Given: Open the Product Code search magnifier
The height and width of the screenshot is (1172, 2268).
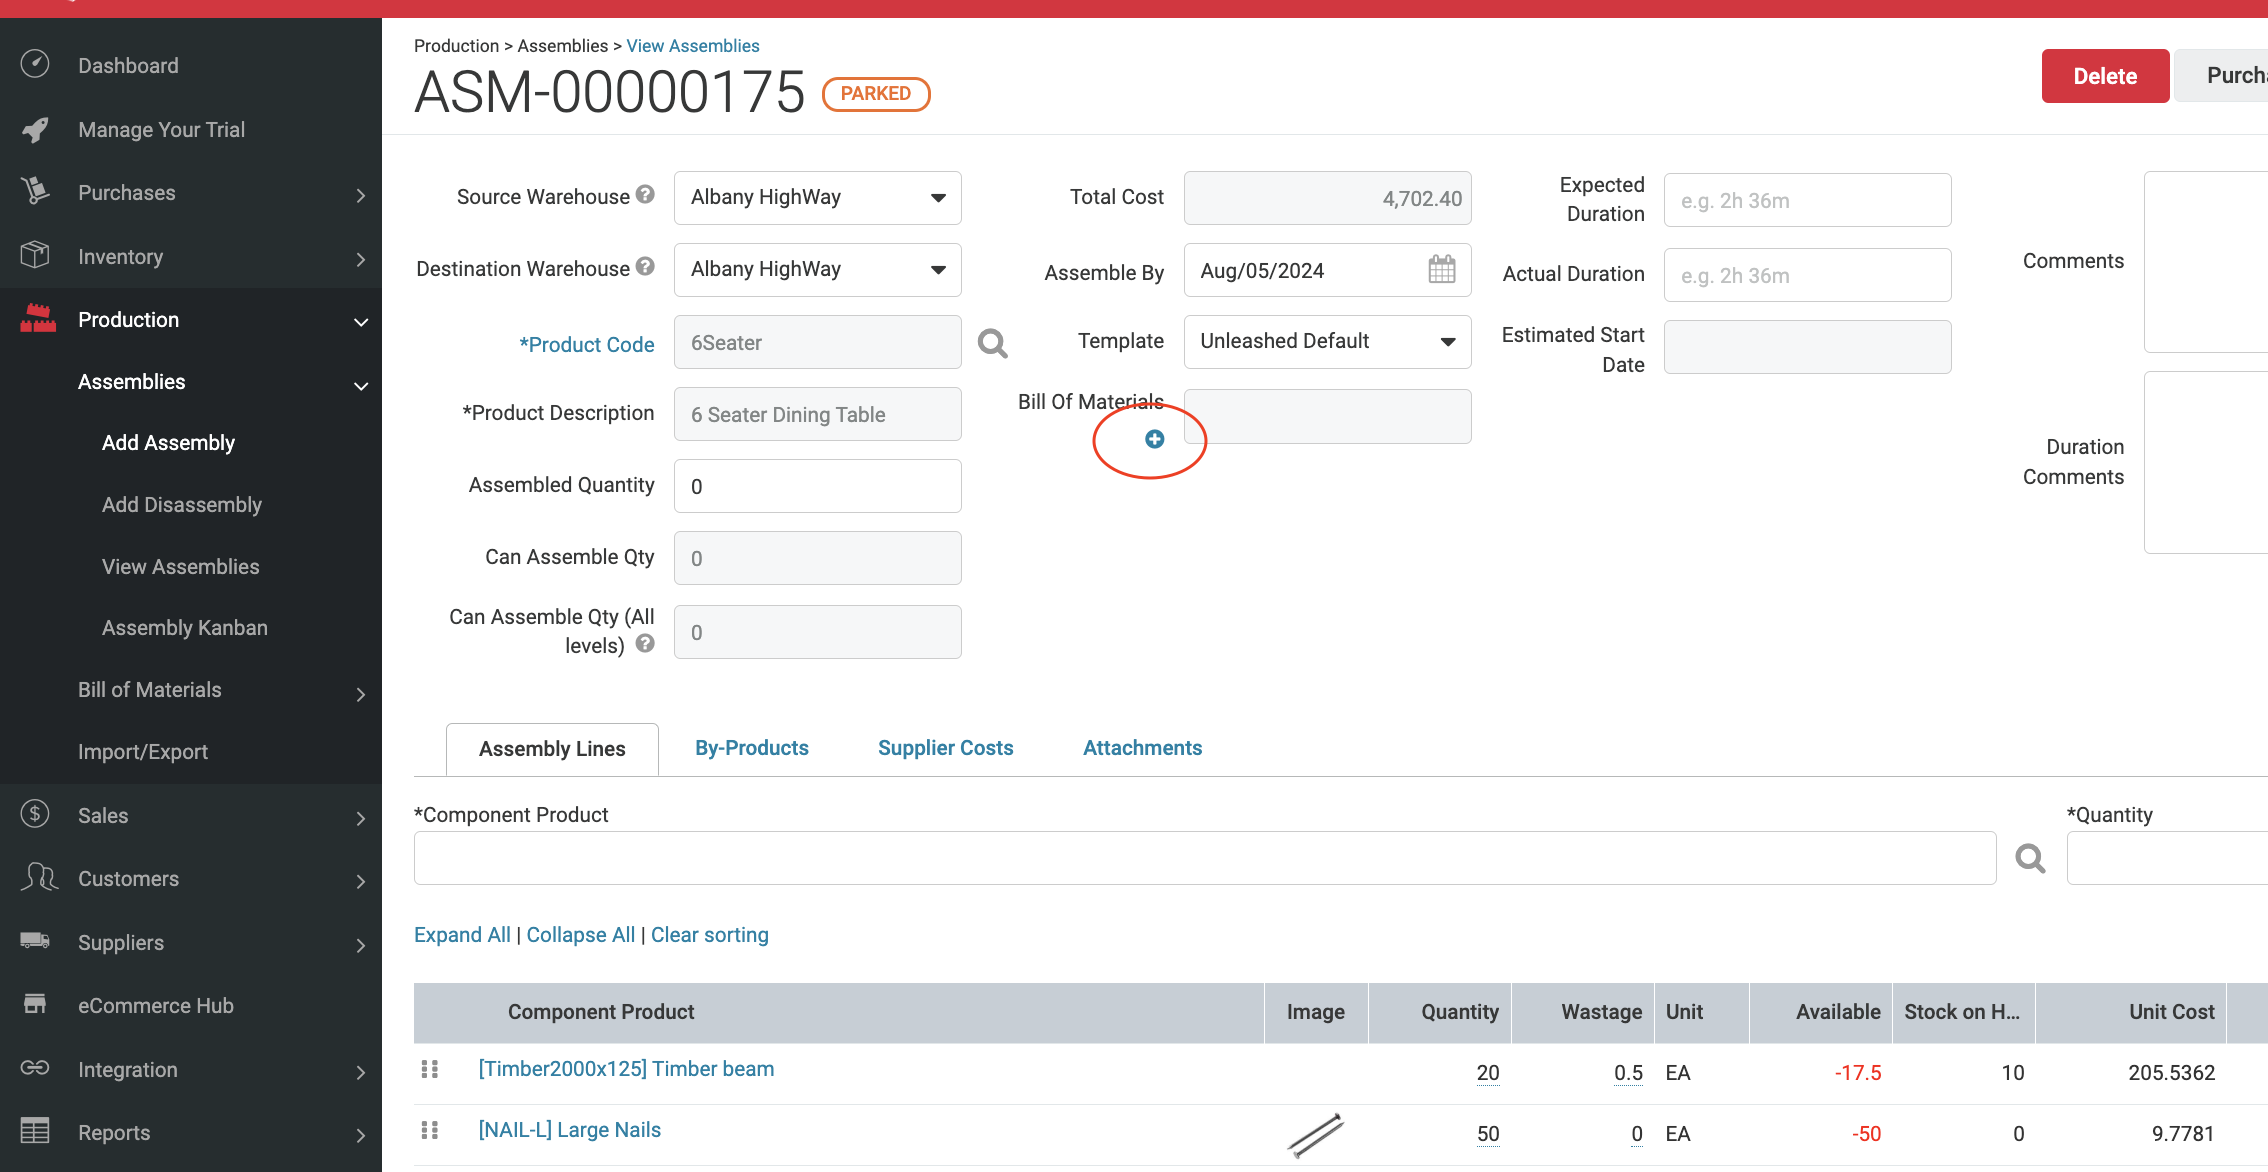Looking at the screenshot, I should [x=992, y=343].
